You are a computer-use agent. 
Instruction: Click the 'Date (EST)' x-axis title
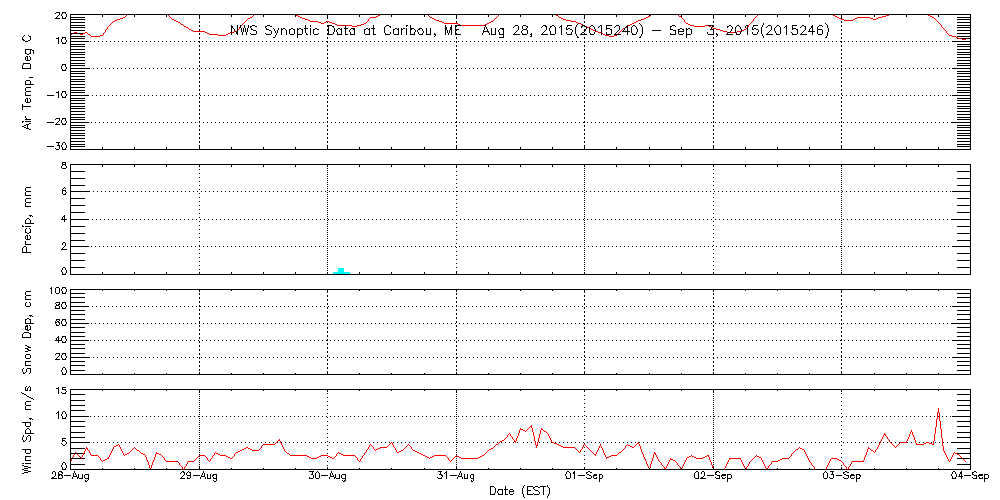click(x=520, y=491)
